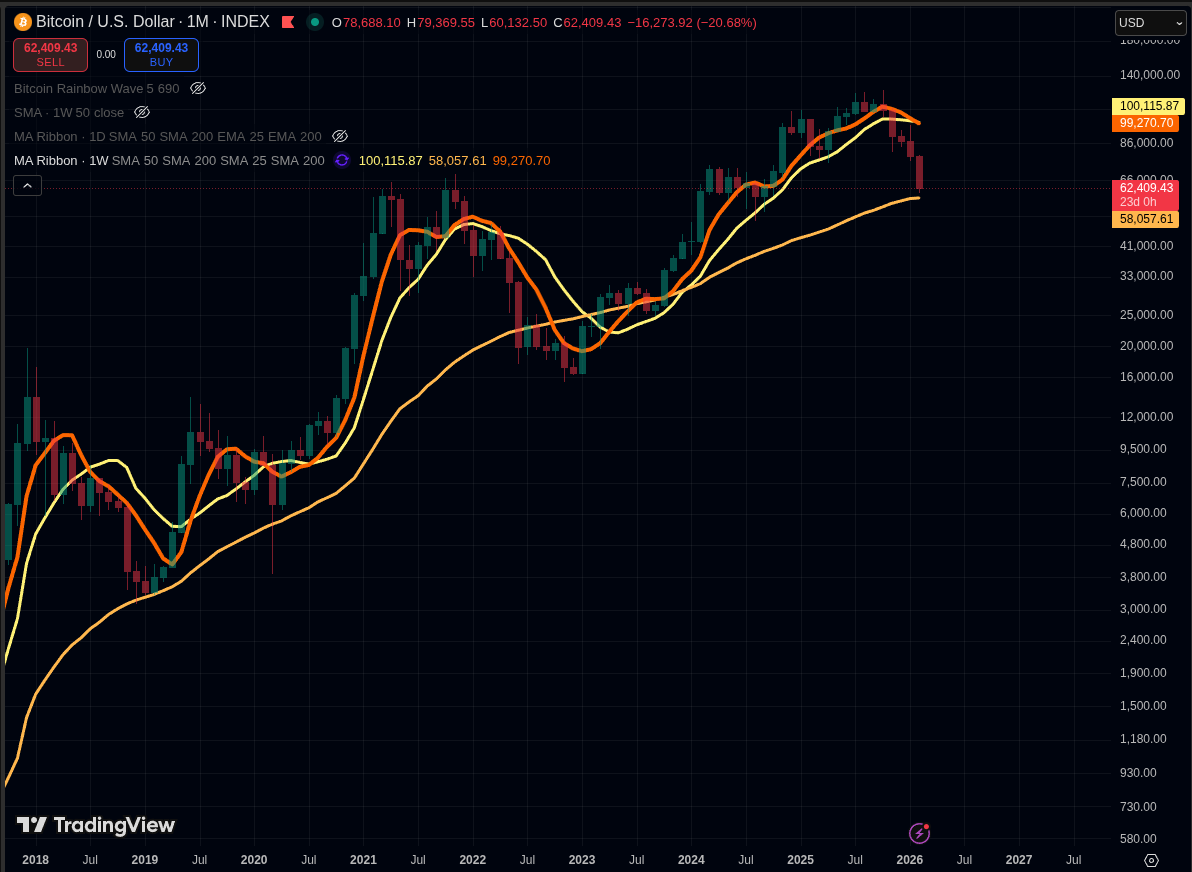Show the Bitcoin Rainbow Wave indicator
This screenshot has width=1192, height=872.
(x=198, y=88)
